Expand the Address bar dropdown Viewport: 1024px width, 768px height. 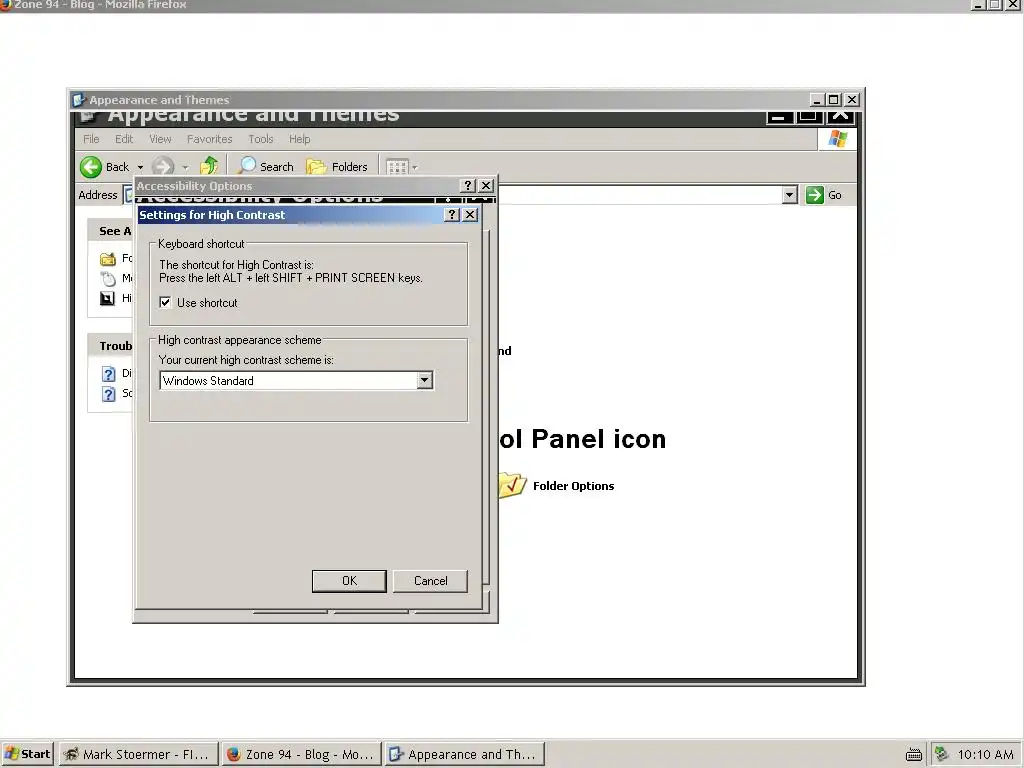pyautogui.click(x=790, y=195)
